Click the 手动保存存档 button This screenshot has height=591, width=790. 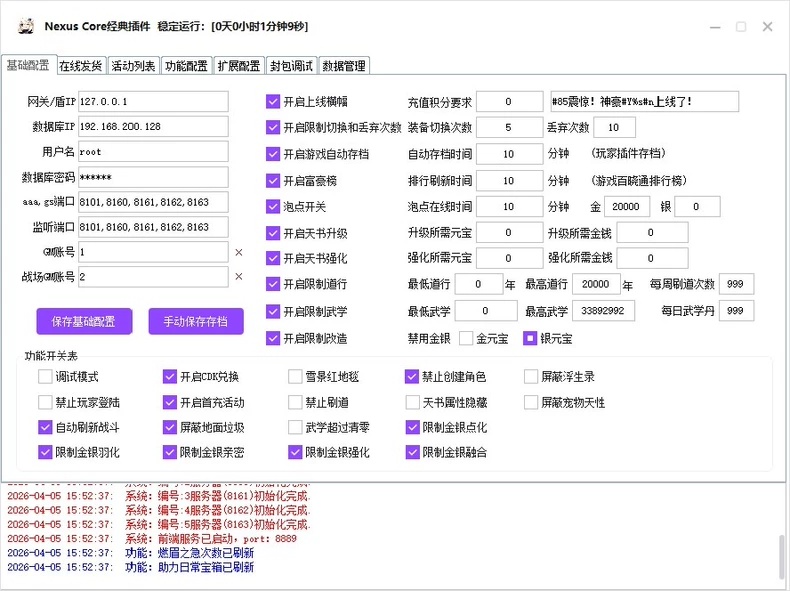coord(196,321)
